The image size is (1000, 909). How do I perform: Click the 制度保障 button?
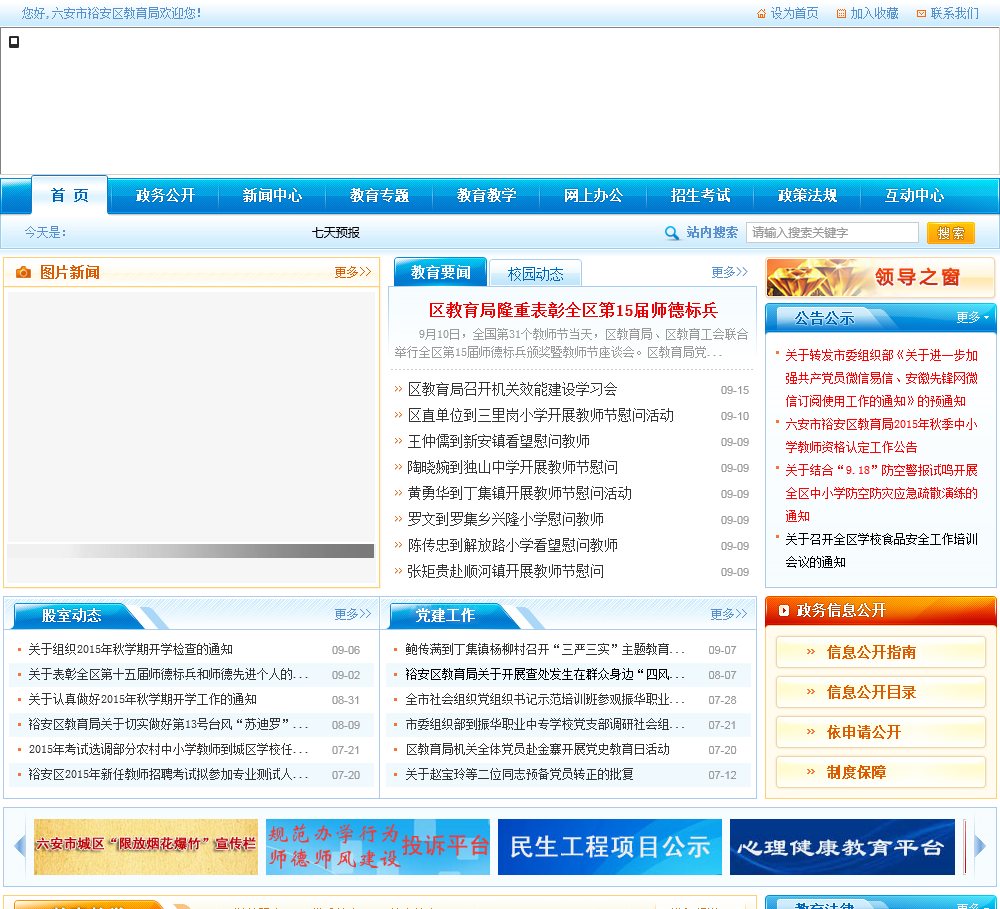[881, 772]
